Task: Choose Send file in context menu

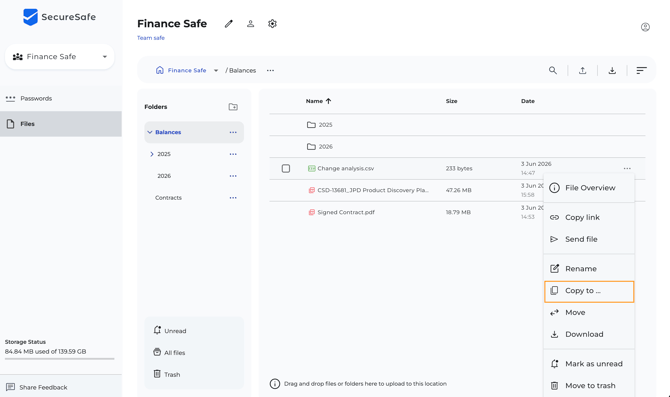Action: click(x=589, y=239)
